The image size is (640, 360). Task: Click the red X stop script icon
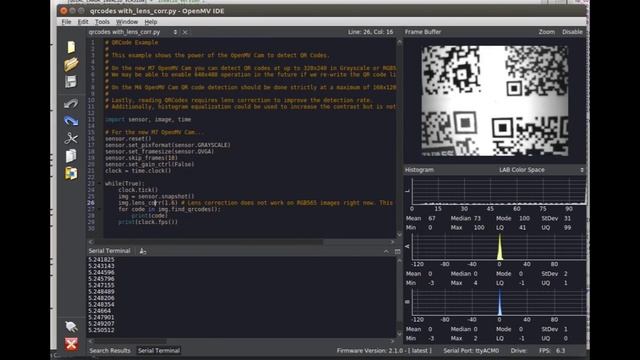coord(71,344)
